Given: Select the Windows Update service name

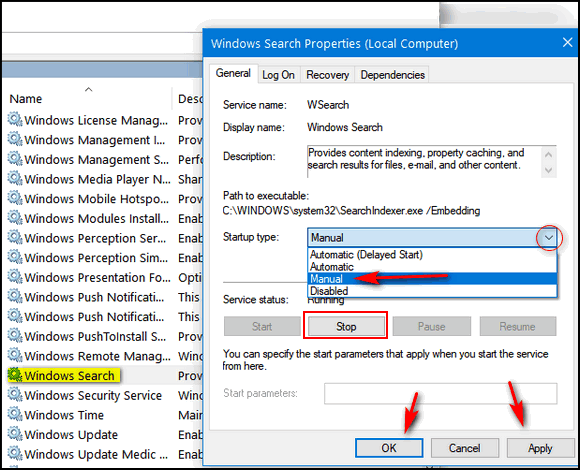Looking at the screenshot, I should tap(71, 435).
